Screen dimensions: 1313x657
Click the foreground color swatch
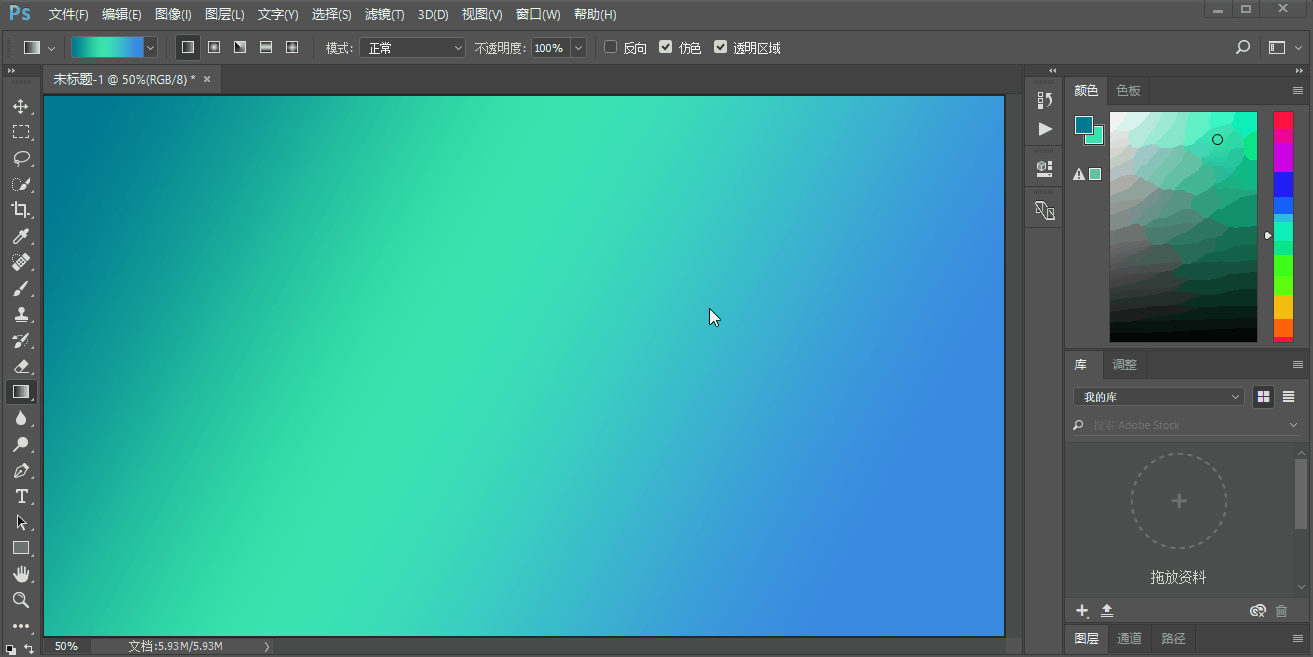[1084, 125]
